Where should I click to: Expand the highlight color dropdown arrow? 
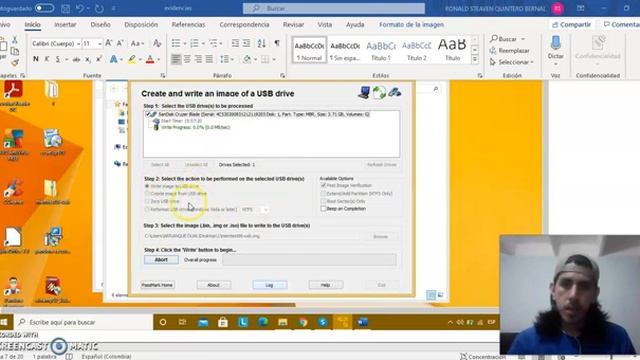click(x=140, y=60)
